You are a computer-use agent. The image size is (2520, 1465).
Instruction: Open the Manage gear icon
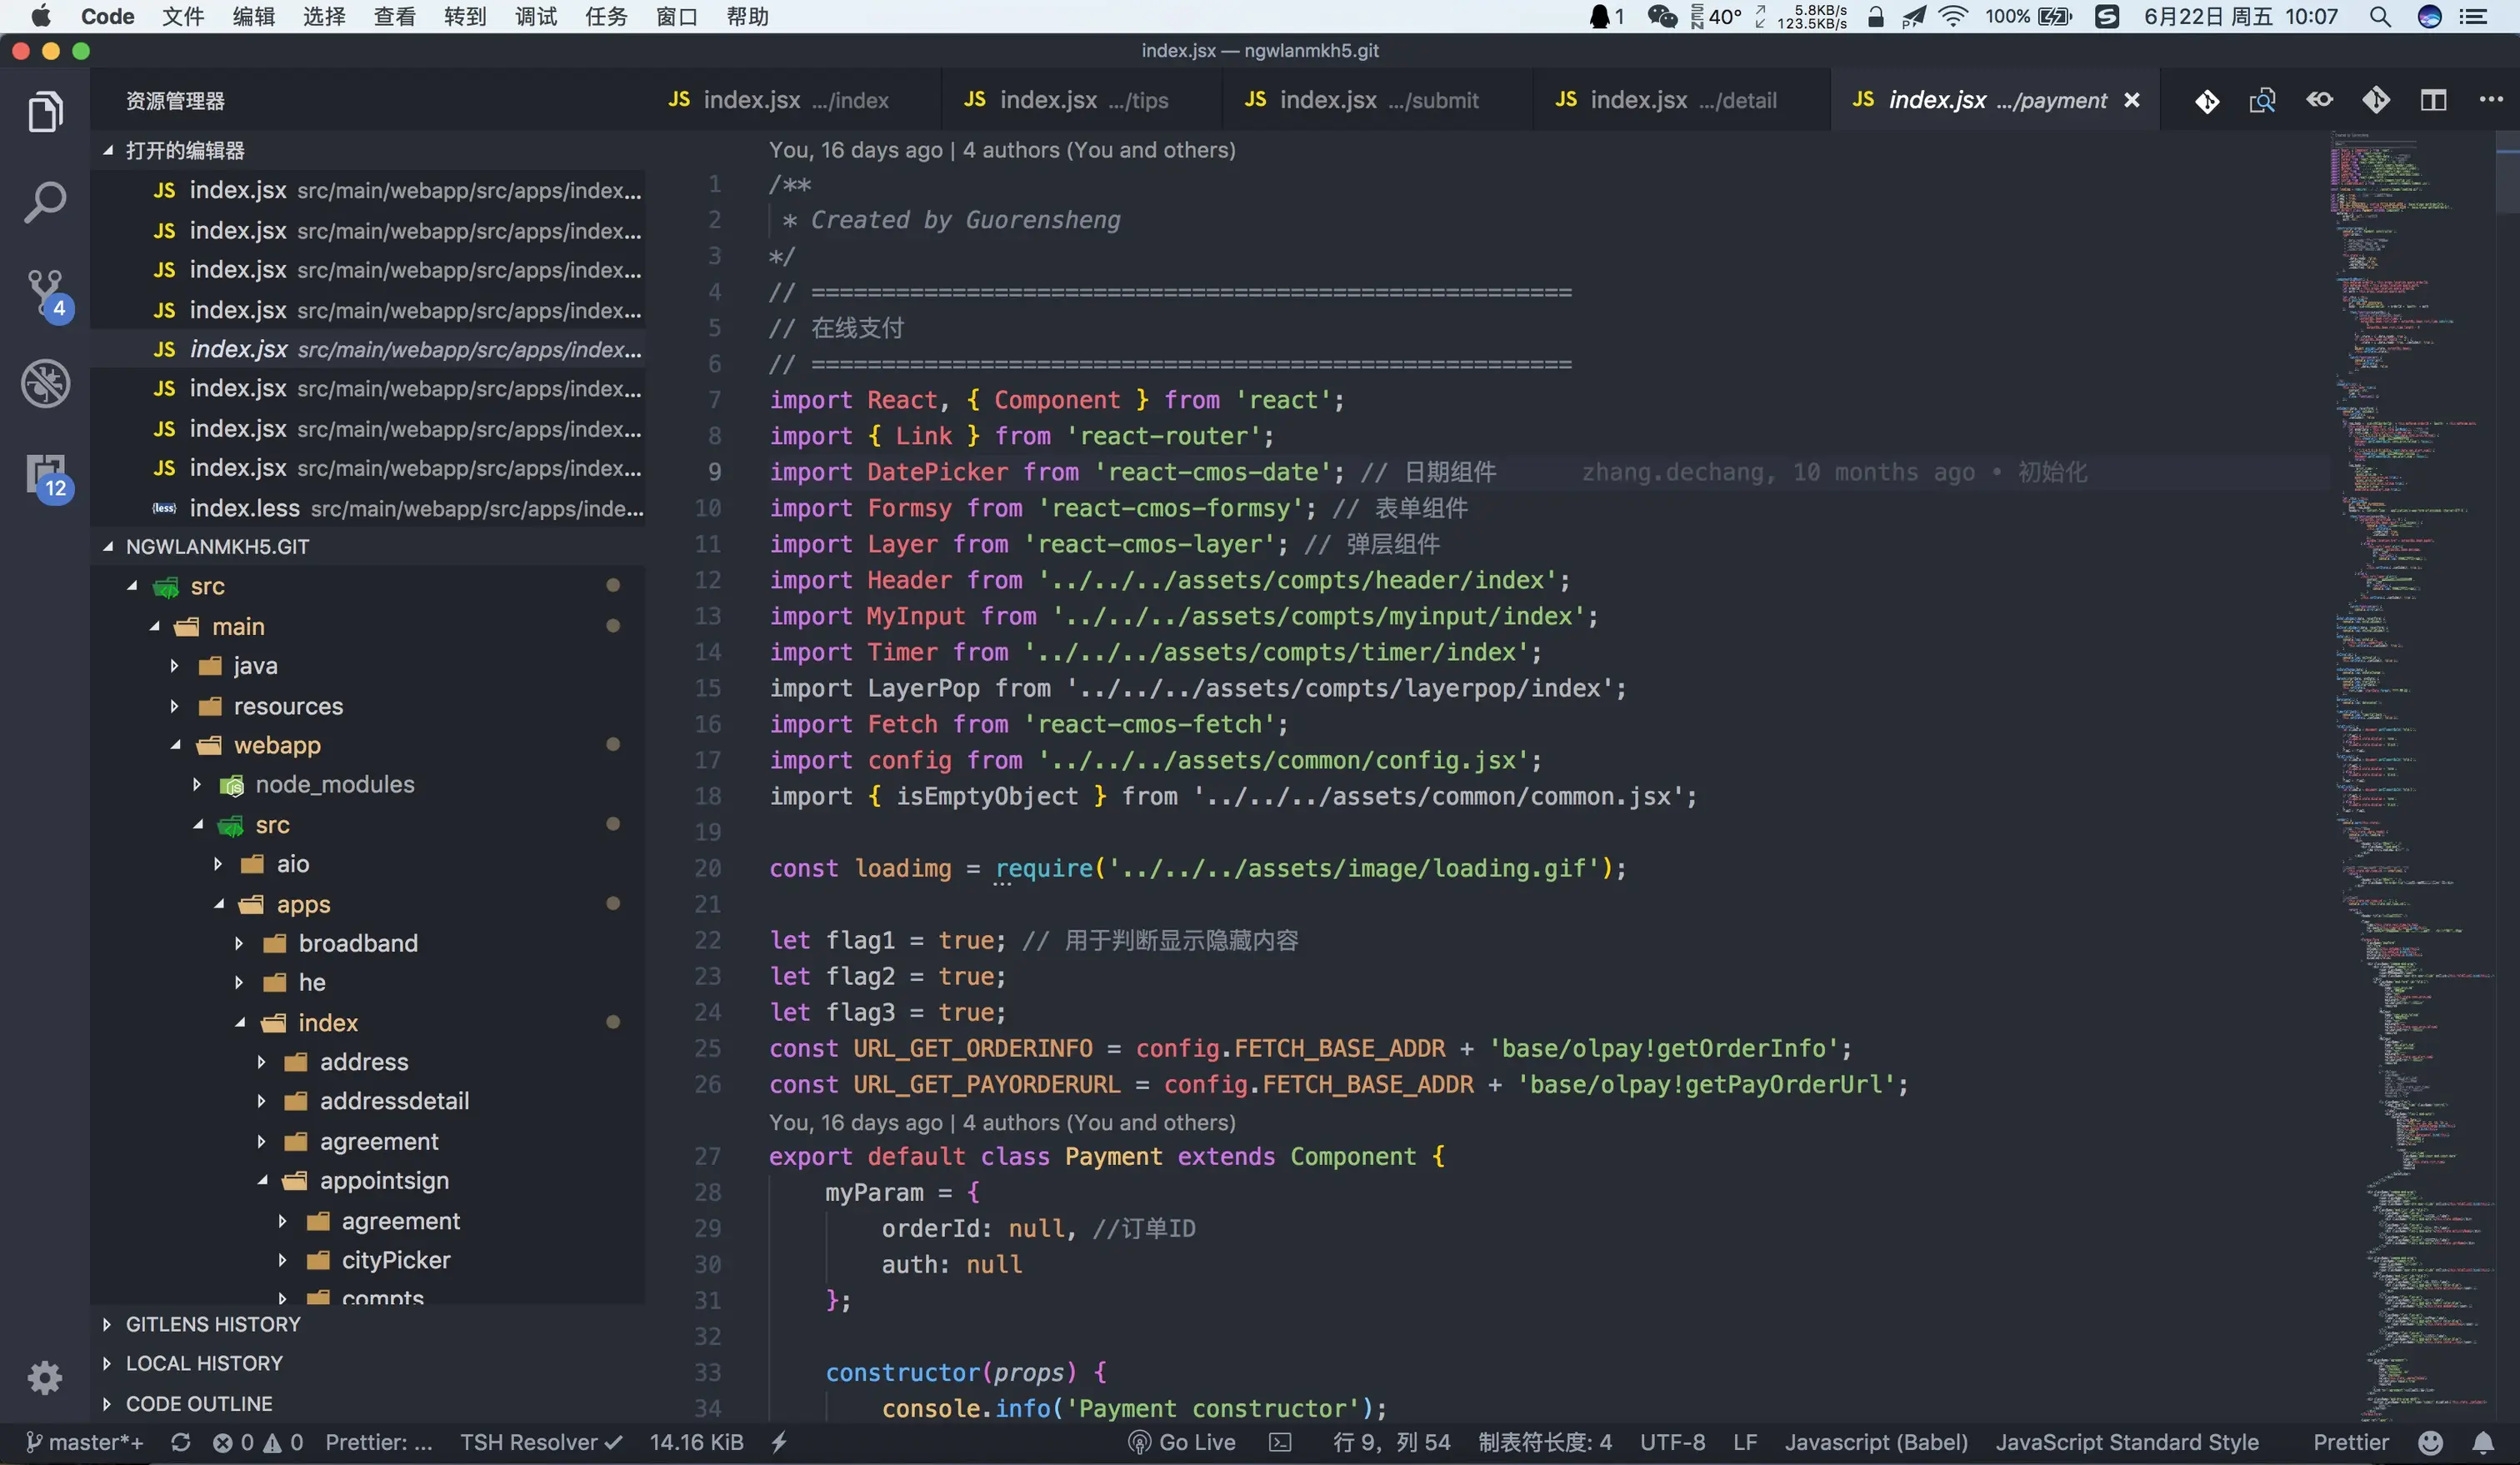tap(45, 1377)
